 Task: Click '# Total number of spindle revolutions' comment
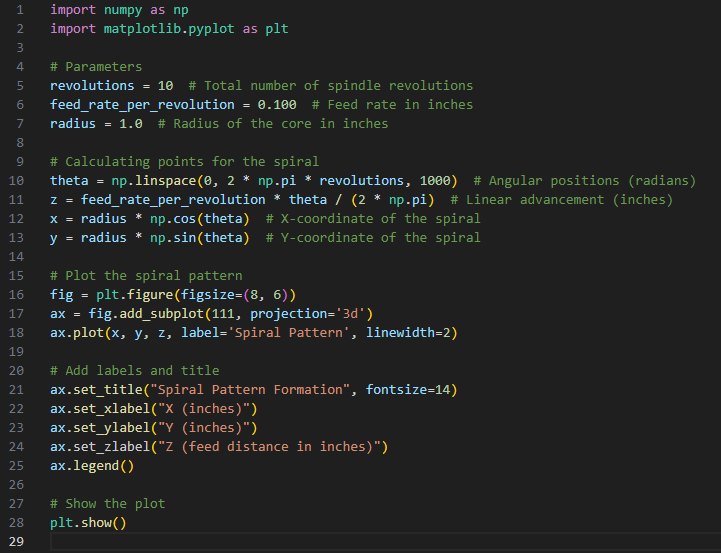click(331, 86)
